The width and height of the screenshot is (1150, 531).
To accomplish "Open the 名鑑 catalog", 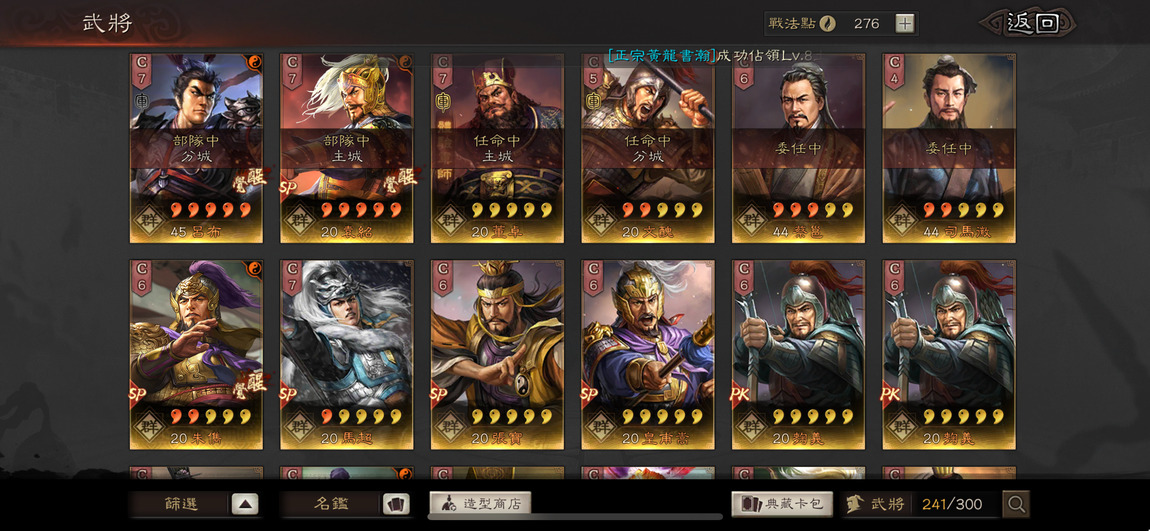I will 330,505.
